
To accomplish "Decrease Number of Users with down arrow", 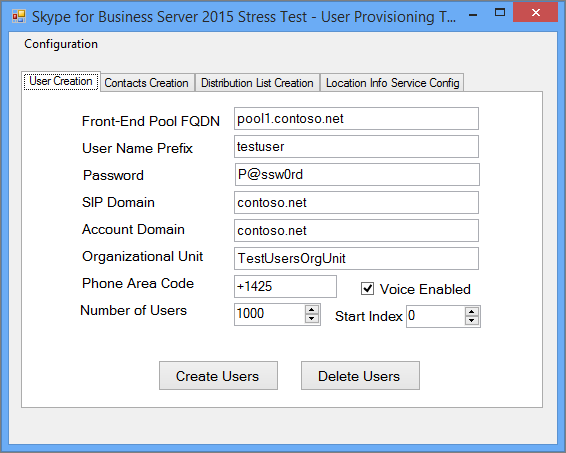I will (x=312, y=318).
